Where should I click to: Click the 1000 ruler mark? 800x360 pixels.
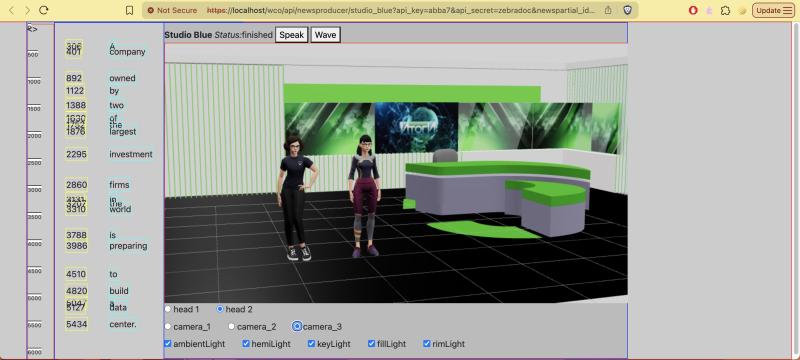(34, 82)
